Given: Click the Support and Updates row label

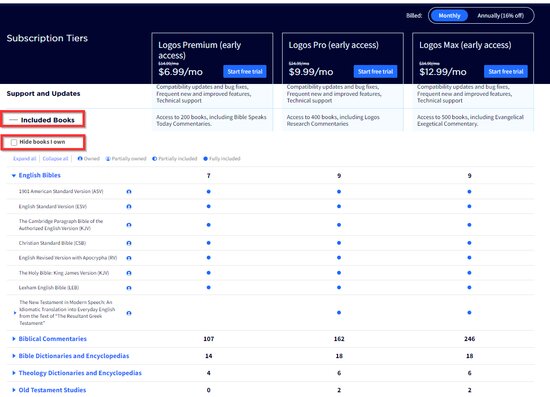Looking at the screenshot, I should 43,94.
